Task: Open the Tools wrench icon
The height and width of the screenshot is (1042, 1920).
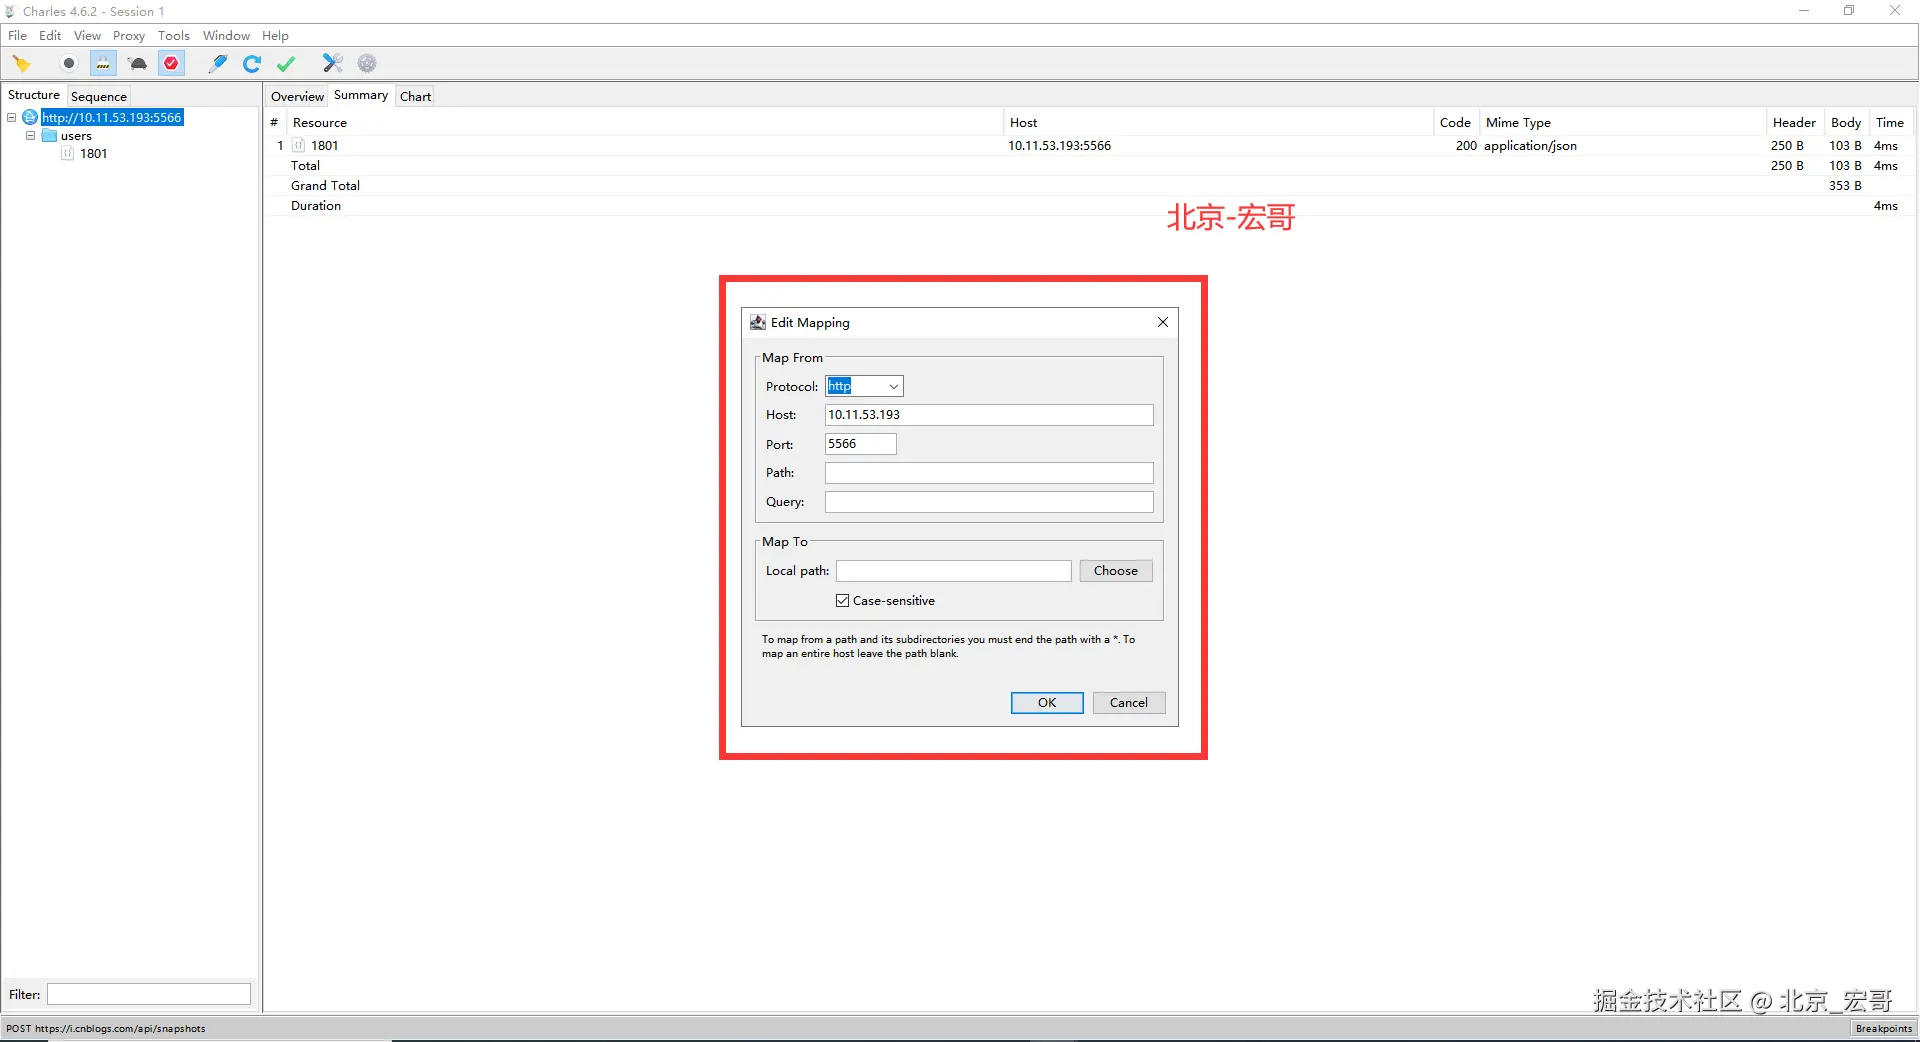Action: pos(333,64)
